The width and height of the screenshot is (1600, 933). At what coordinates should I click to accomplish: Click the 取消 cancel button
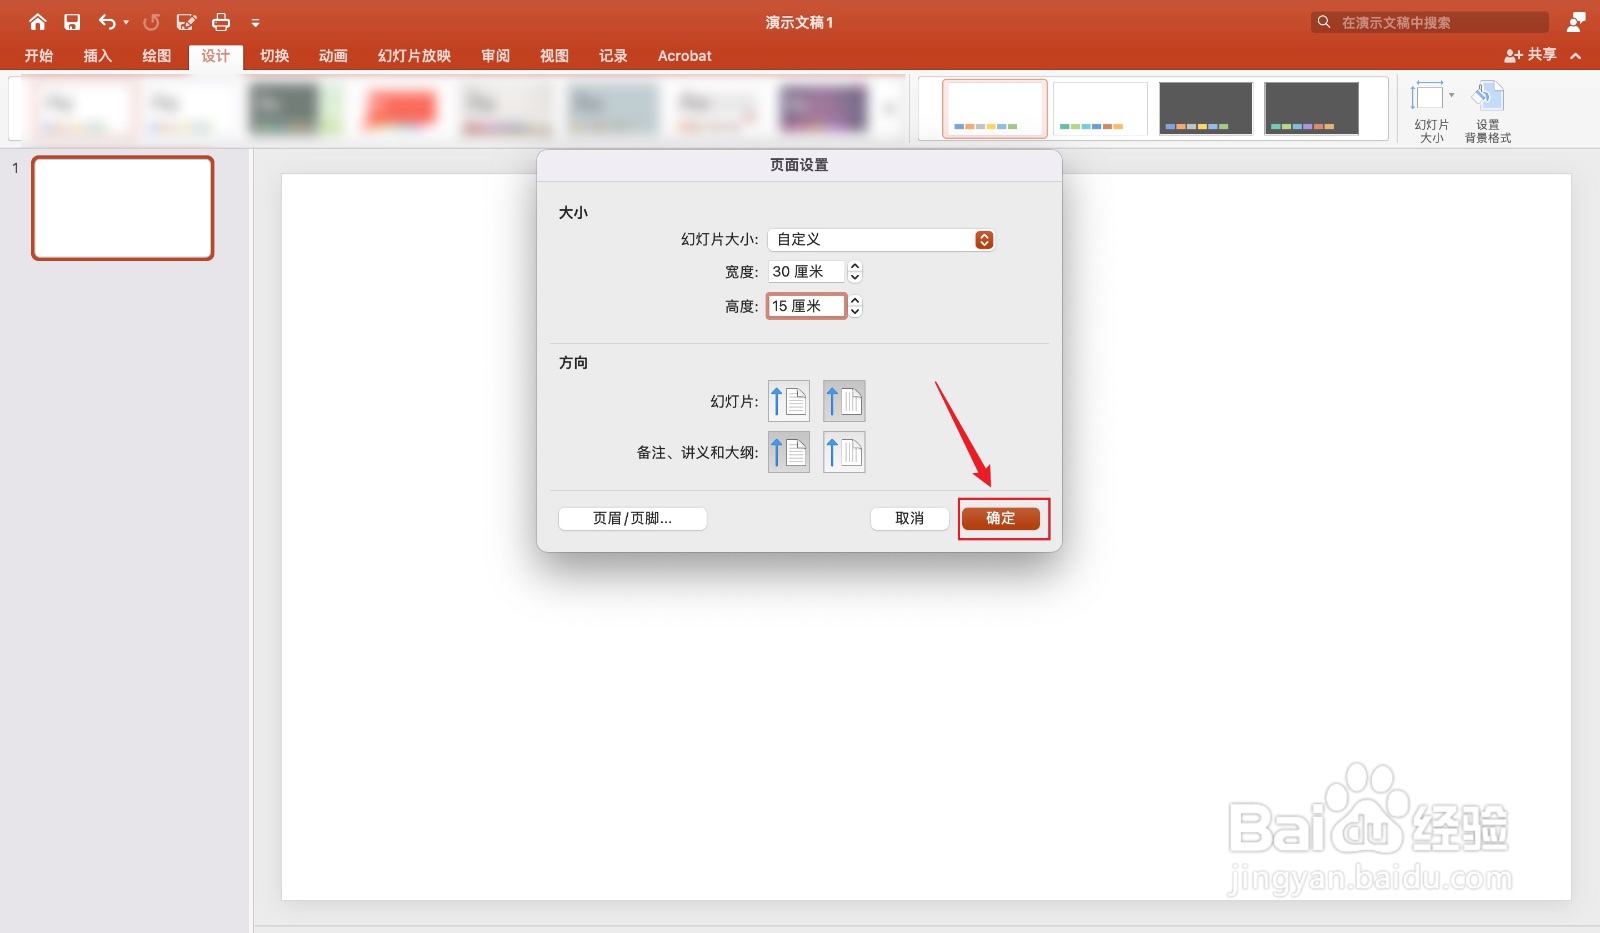coord(909,518)
